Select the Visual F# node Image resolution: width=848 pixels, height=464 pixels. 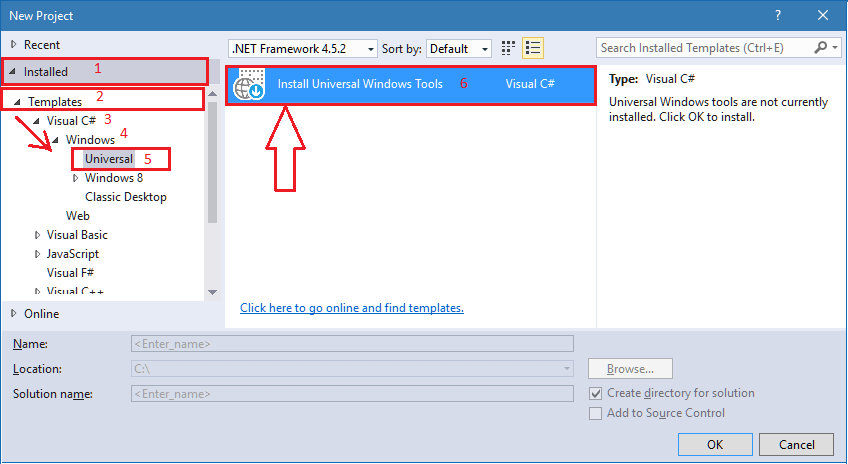coord(70,273)
